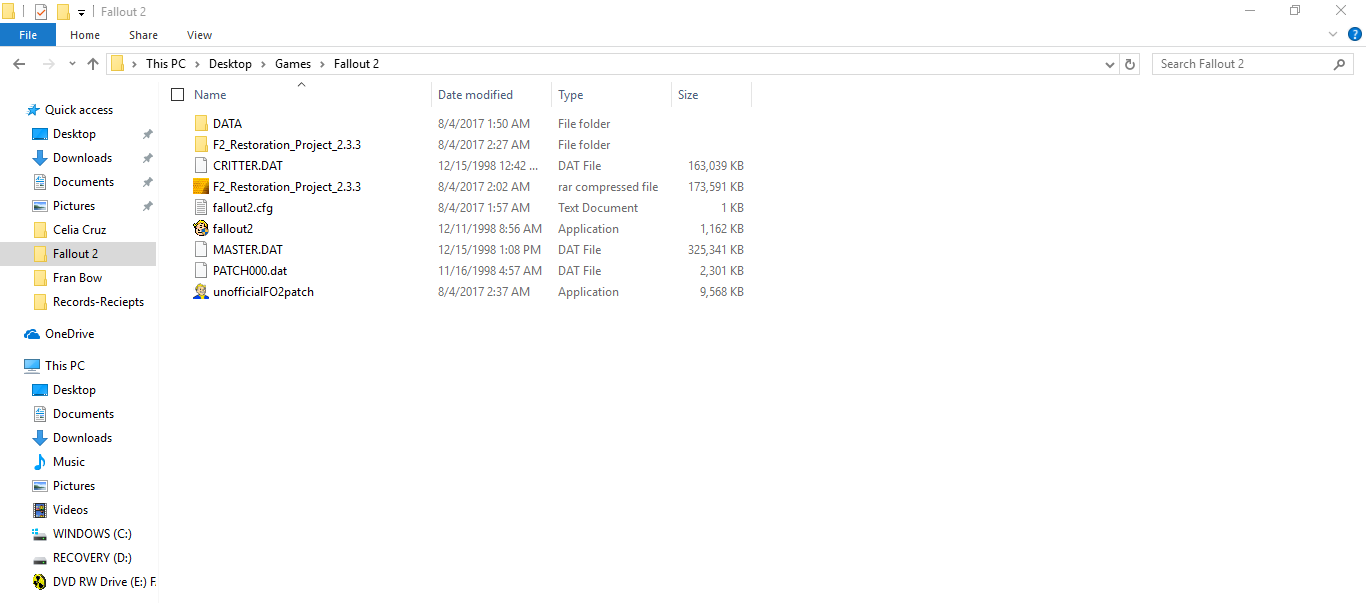Click the OneDrive cloud icon

point(32,334)
